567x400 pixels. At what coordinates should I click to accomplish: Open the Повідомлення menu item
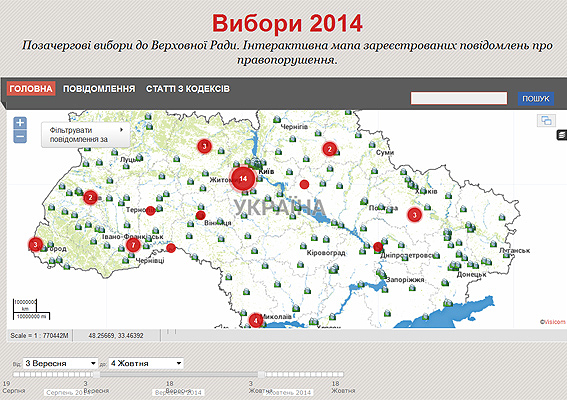[x=99, y=89]
